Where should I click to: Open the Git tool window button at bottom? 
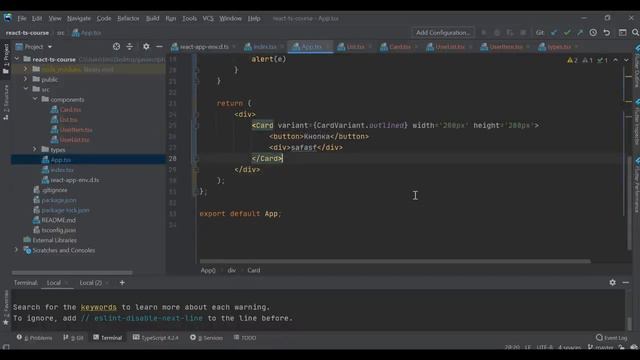pos(73,338)
